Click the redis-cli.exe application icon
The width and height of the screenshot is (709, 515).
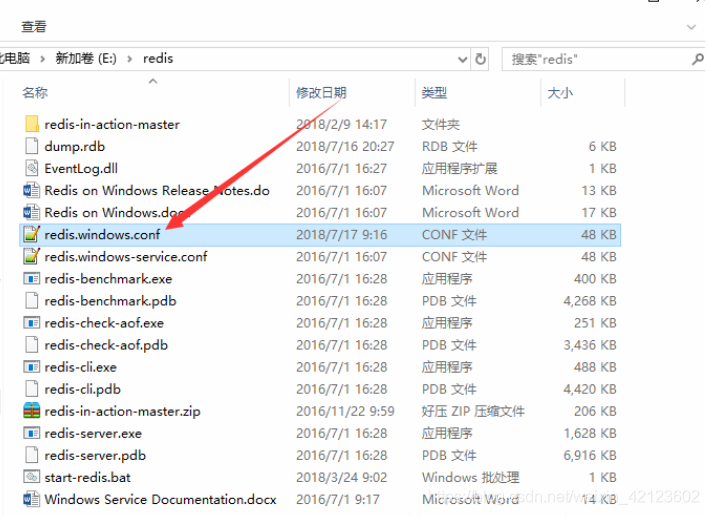(x=32, y=367)
